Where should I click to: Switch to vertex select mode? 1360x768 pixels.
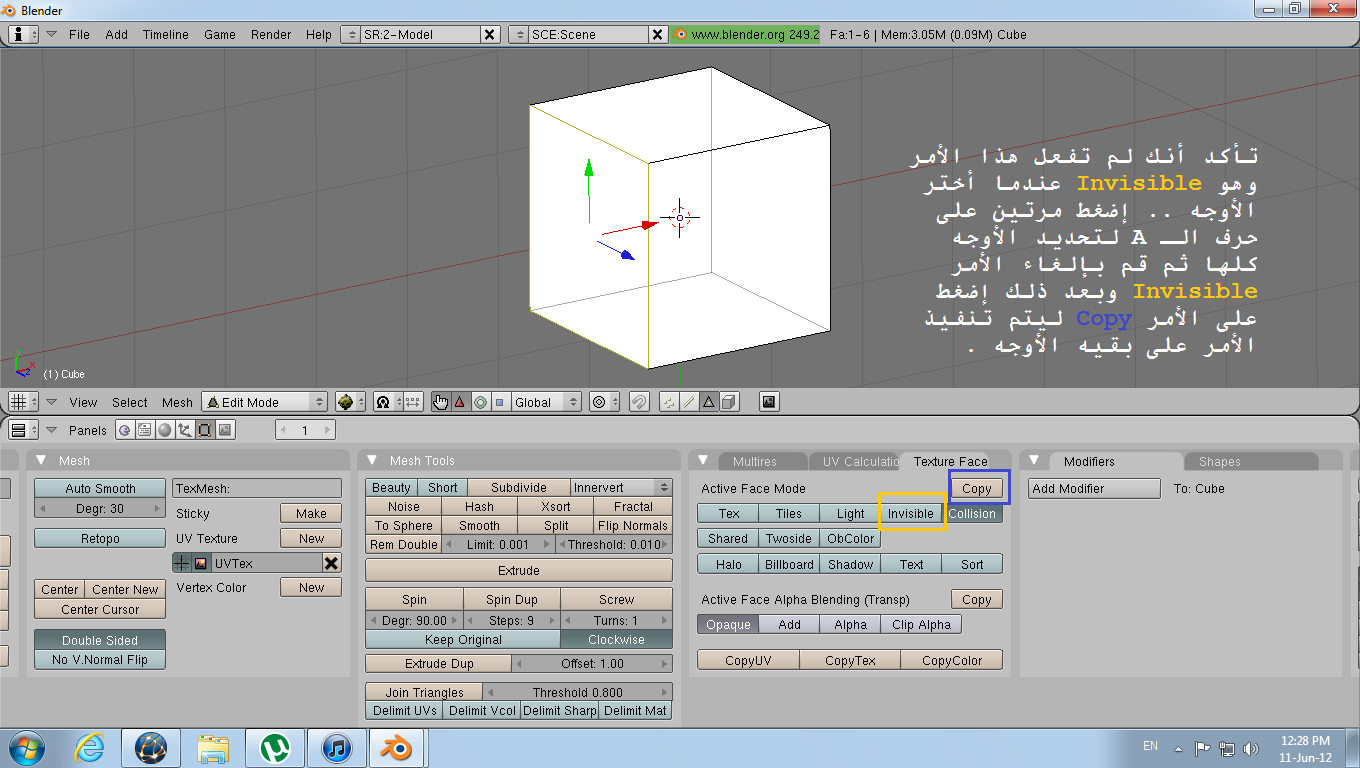pyautogui.click(x=668, y=402)
